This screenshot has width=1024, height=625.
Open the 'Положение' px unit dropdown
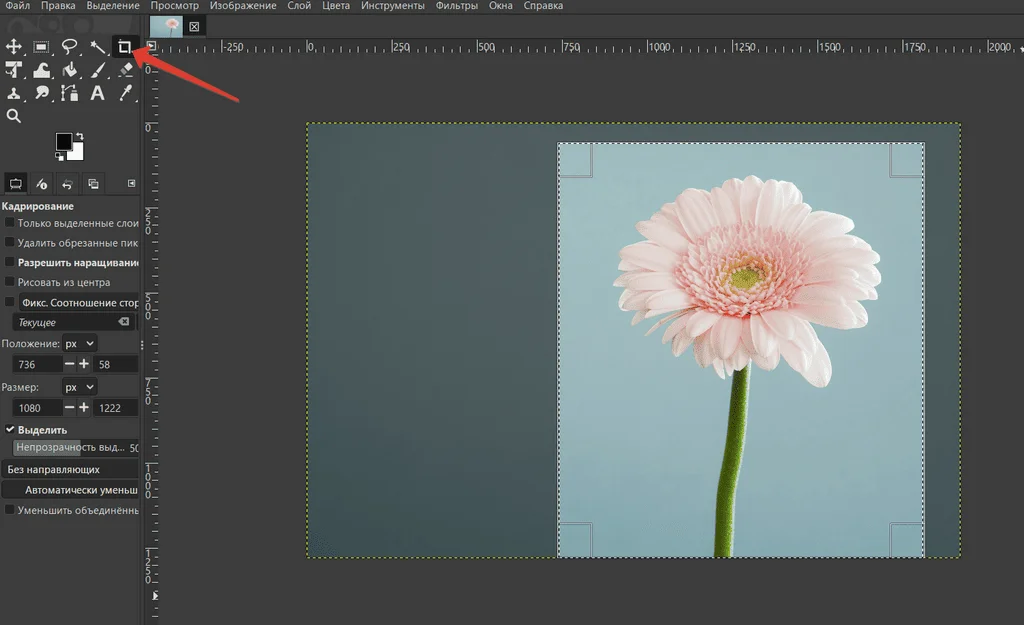coord(78,343)
